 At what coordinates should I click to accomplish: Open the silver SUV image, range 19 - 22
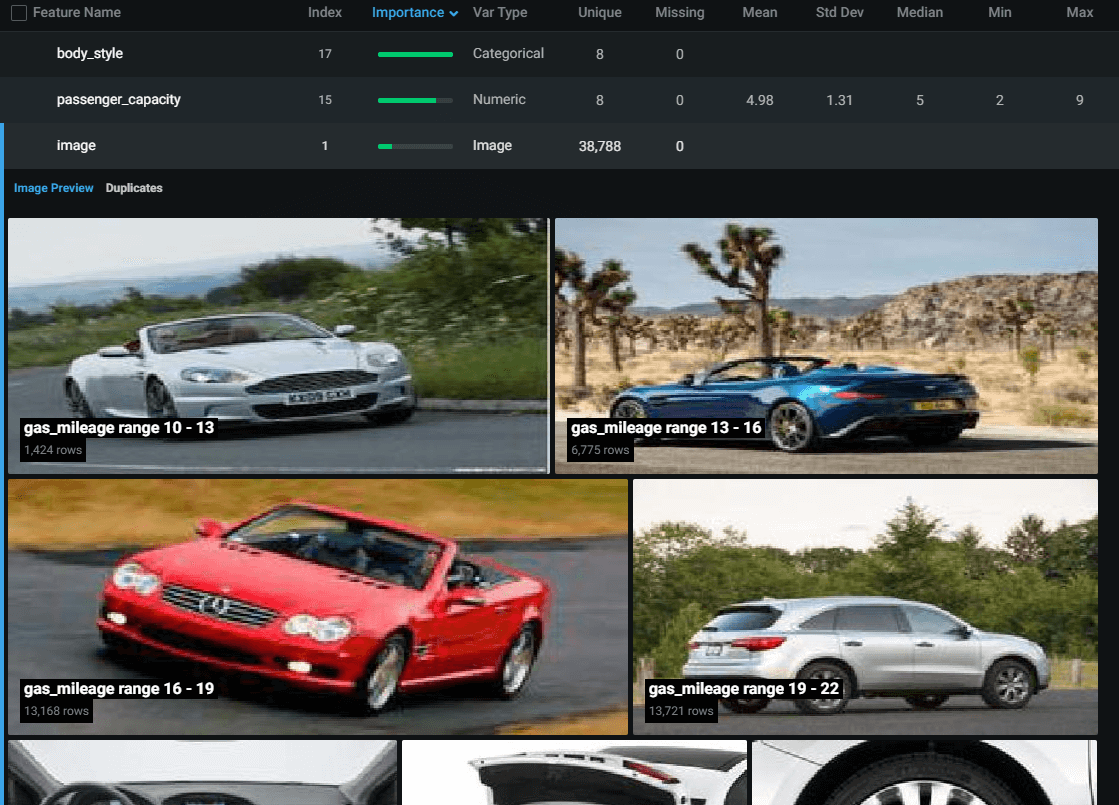(865, 607)
